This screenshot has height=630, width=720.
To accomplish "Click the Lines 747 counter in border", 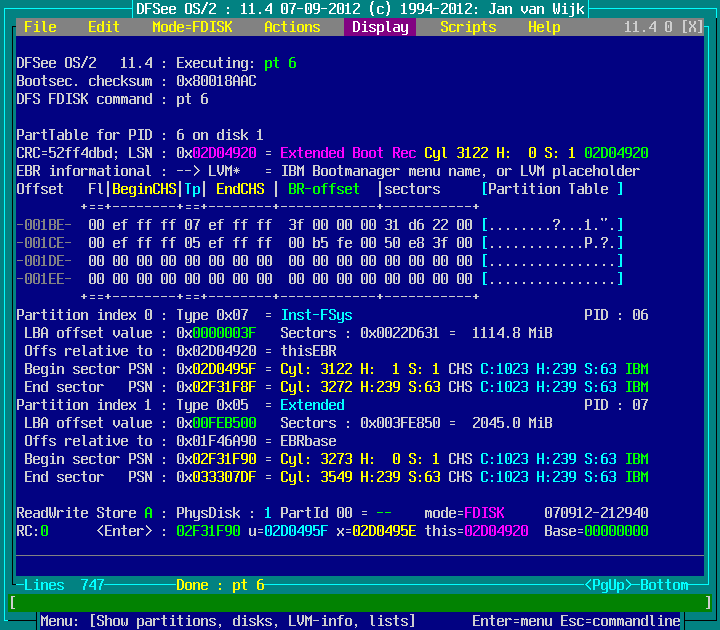I will pos(64,585).
